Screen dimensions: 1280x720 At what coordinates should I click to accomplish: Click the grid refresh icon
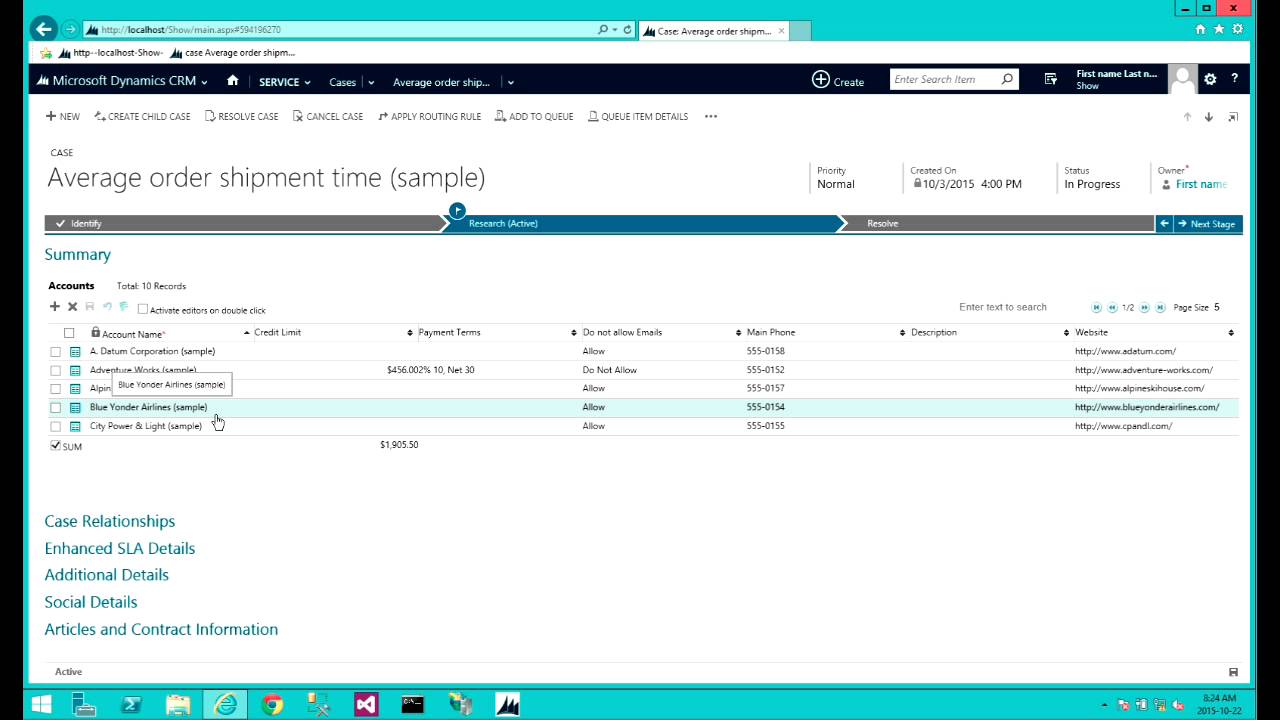[124, 307]
